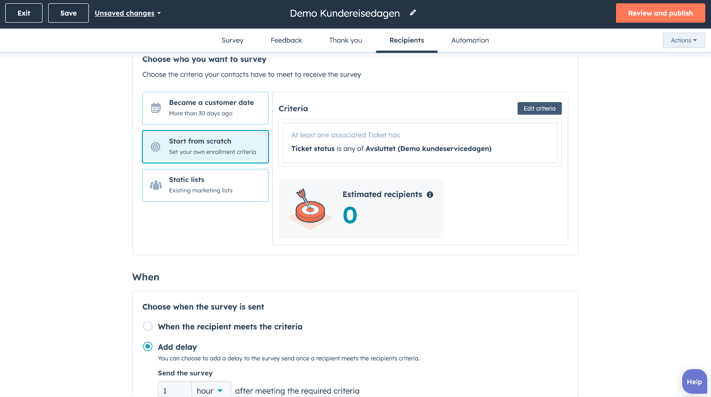This screenshot has width=711, height=397.
Task: Open the Actions dropdown menu
Action: 683,40
